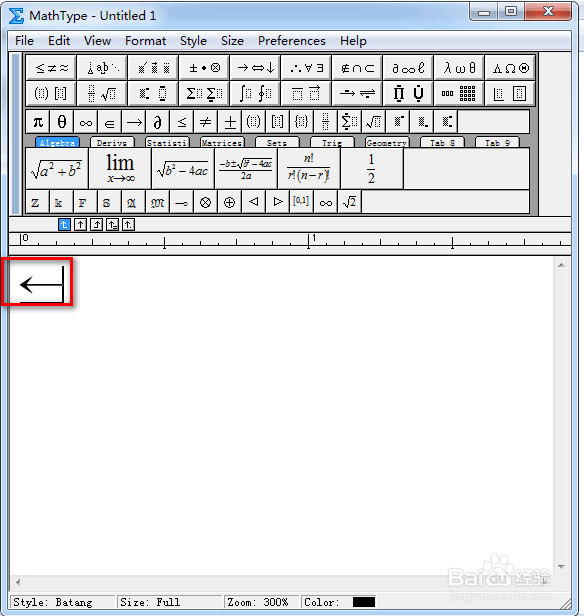584x616 pixels.
Task: Open the miscellaneous symbols palette (∂∞ℓ)
Action: [x=408, y=68]
